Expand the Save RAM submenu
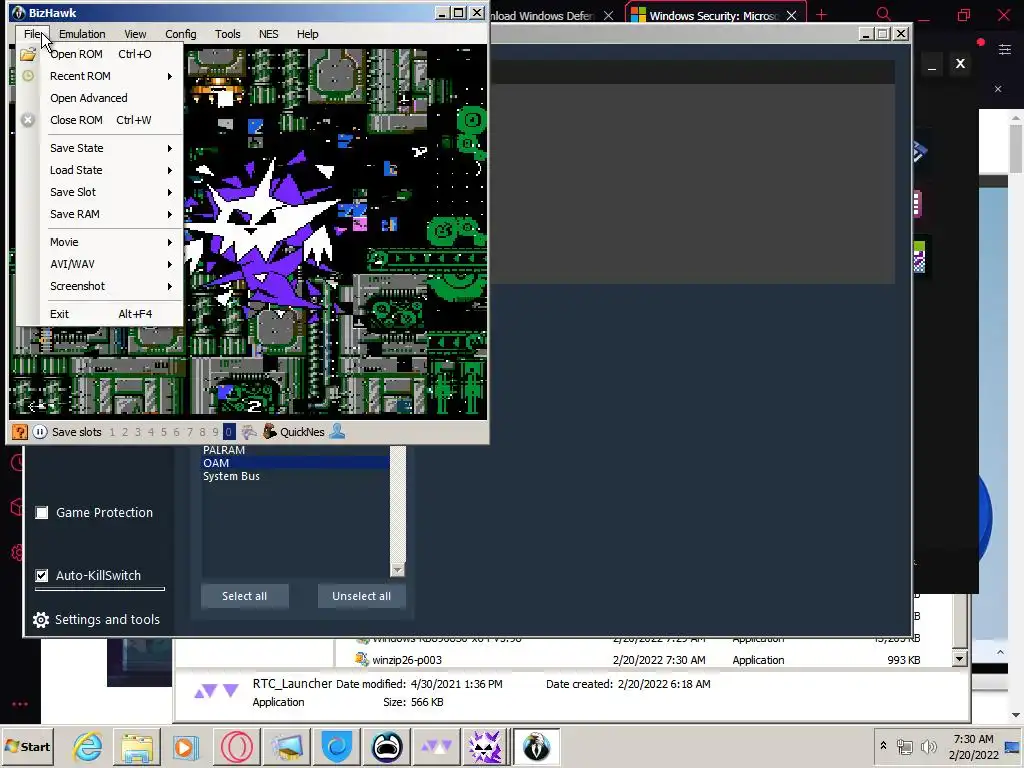 [x=99, y=214]
